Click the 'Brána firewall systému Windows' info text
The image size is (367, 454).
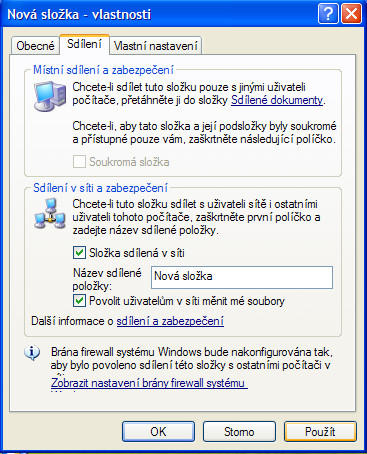tap(192, 359)
